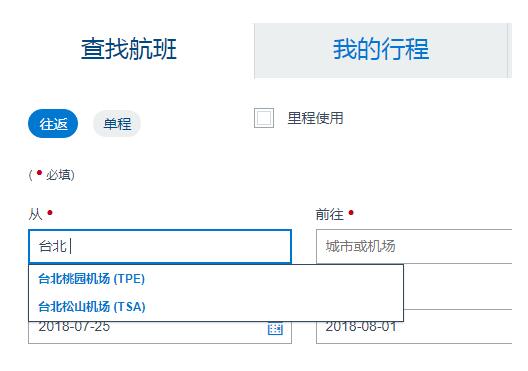The width and height of the screenshot is (528, 371).
Task: Click the 必填 required-fields note
Action: tap(52, 175)
